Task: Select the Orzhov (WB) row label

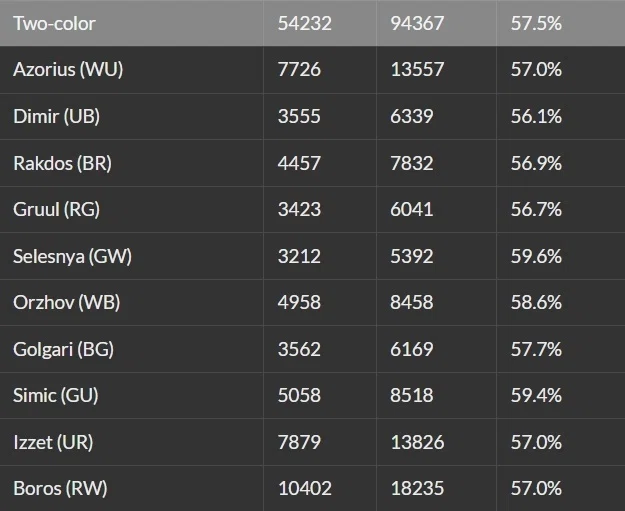Action: click(67, 303)
